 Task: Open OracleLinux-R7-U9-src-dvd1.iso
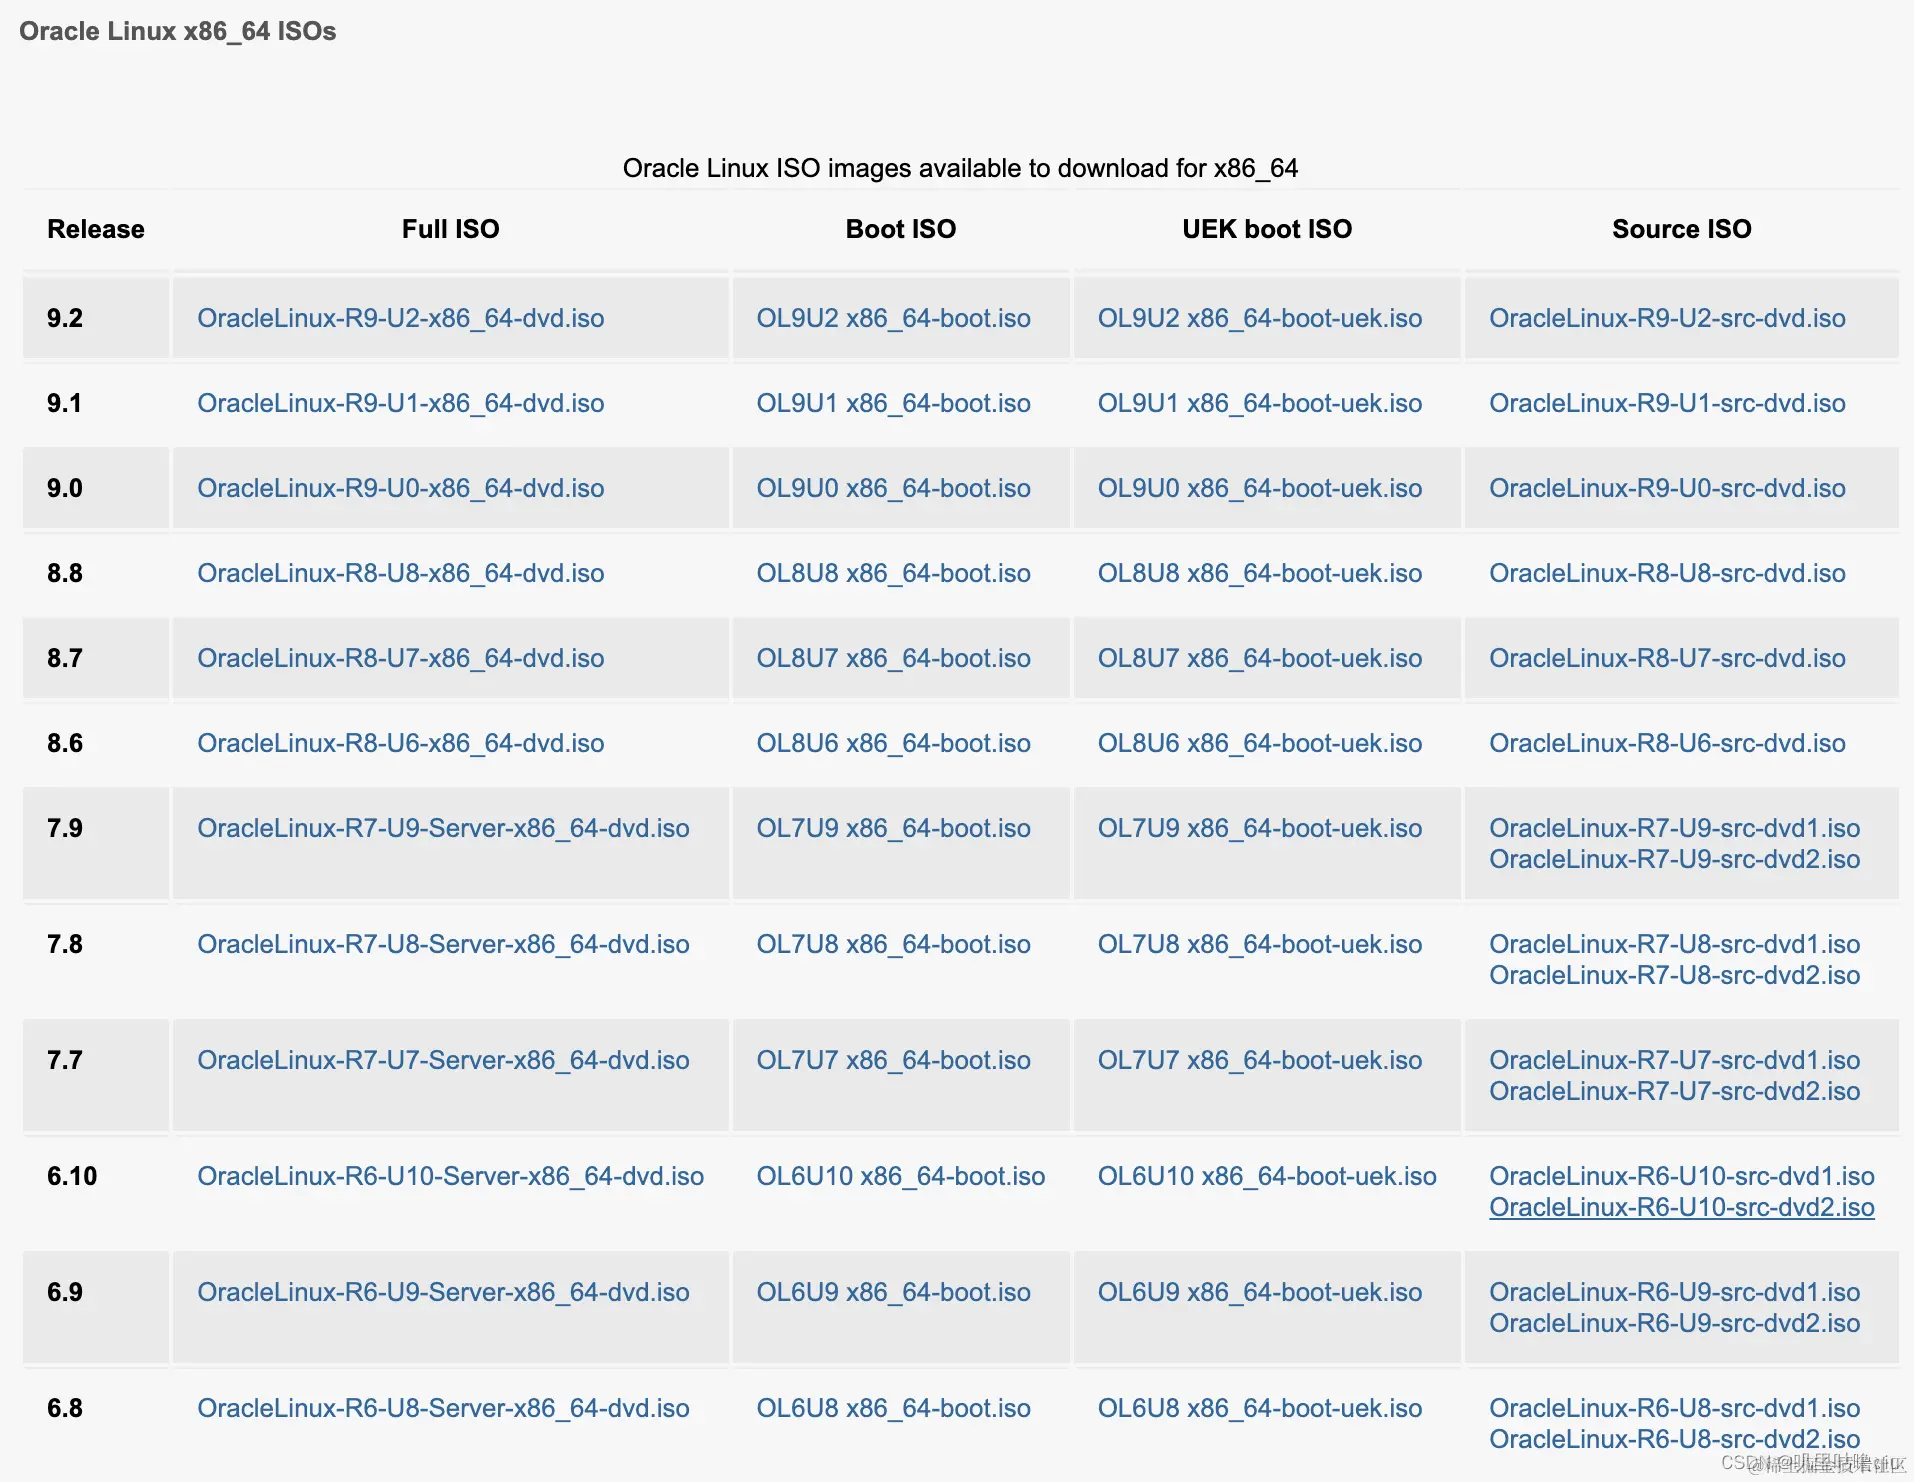(x=1674, y=828)
